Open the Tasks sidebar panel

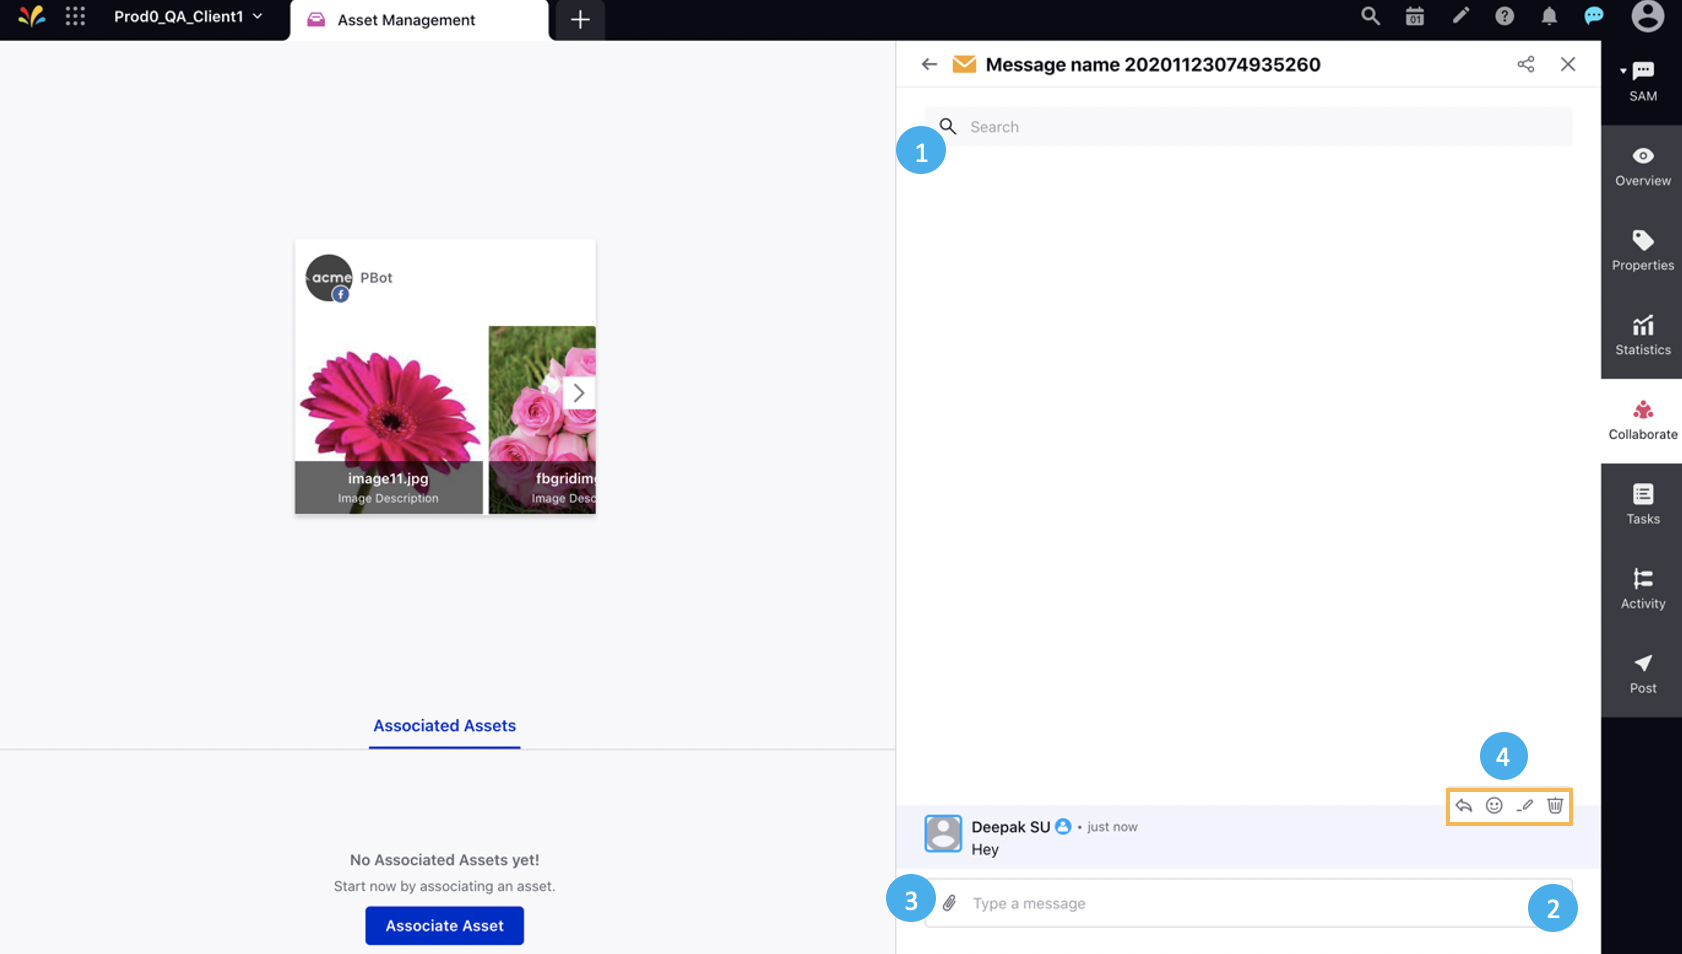pyautogui.click(x=1642, y=505)
